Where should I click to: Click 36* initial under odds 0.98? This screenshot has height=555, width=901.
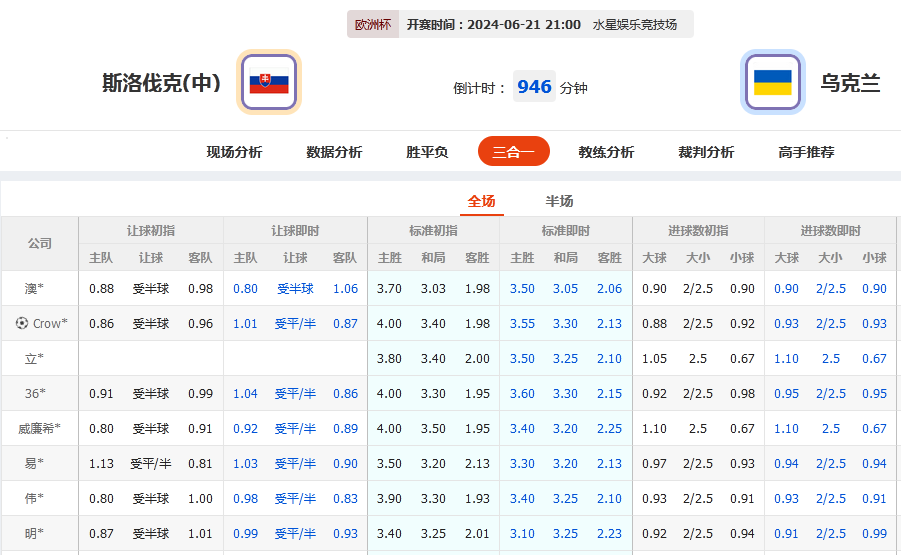(x=742, y=394)
